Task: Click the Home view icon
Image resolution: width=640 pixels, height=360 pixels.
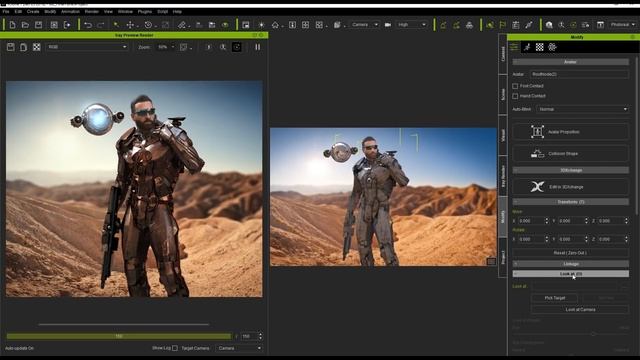Action: pyautogui.click(x=276, y=25)
